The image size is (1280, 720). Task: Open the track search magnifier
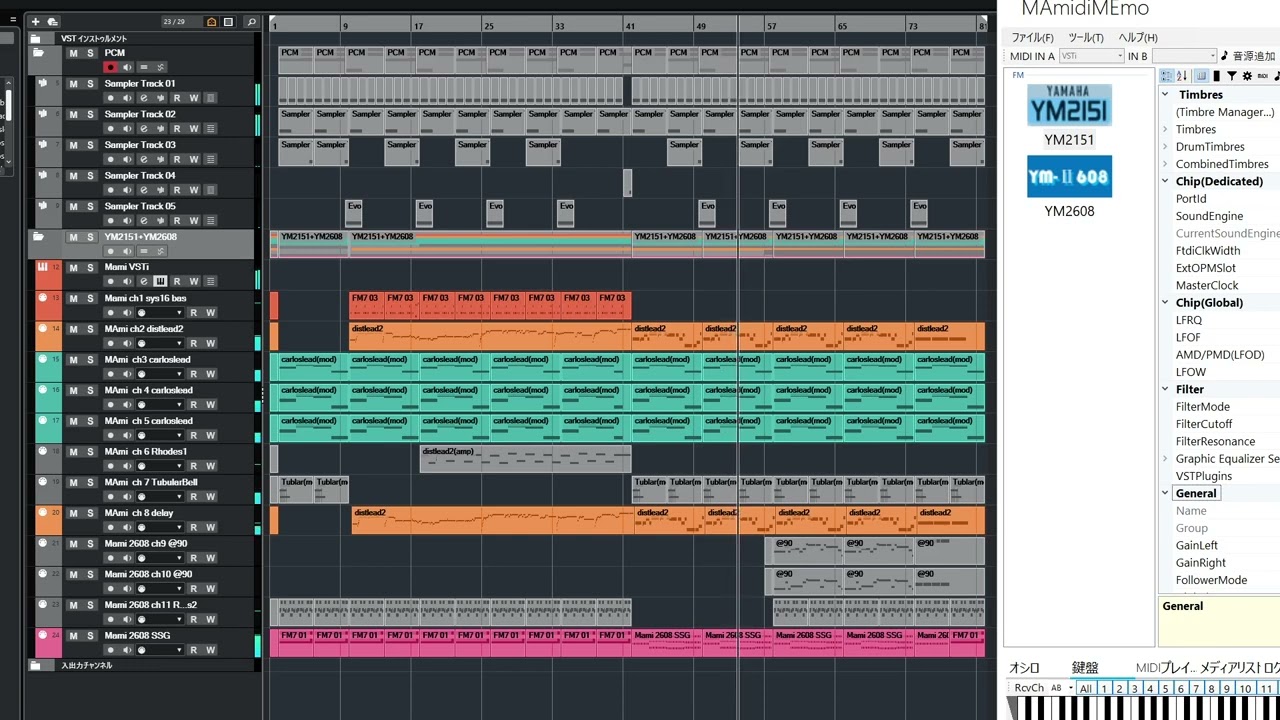pos(251,21)
